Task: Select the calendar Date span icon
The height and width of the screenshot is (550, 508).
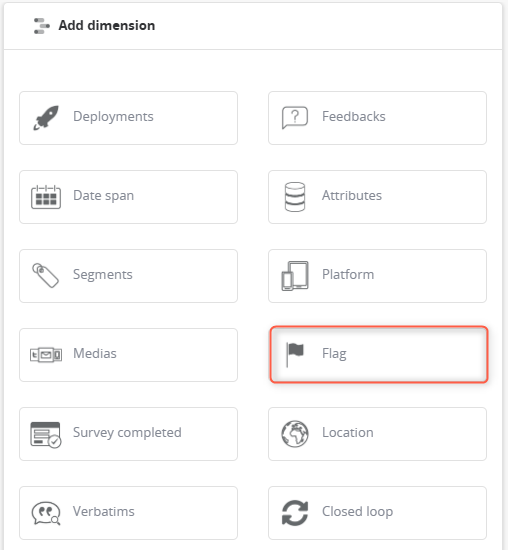Action: [46, 197]
